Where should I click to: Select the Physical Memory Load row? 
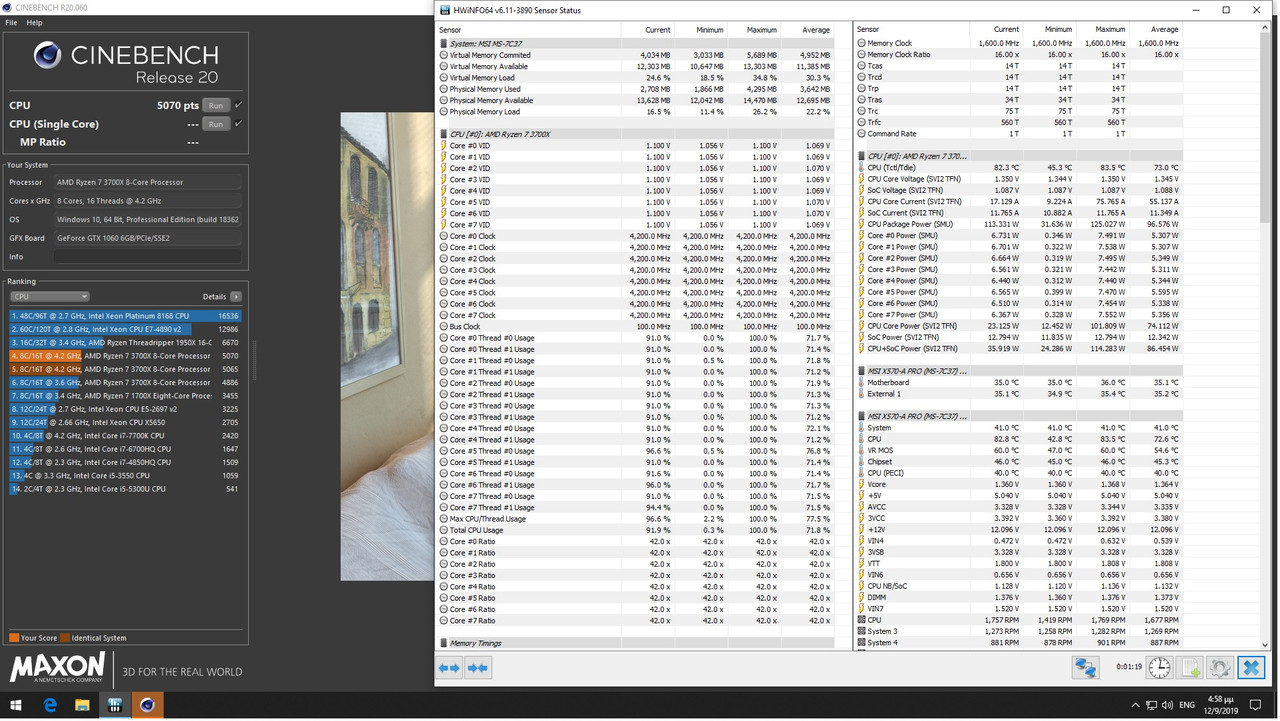tap(635, 112)
